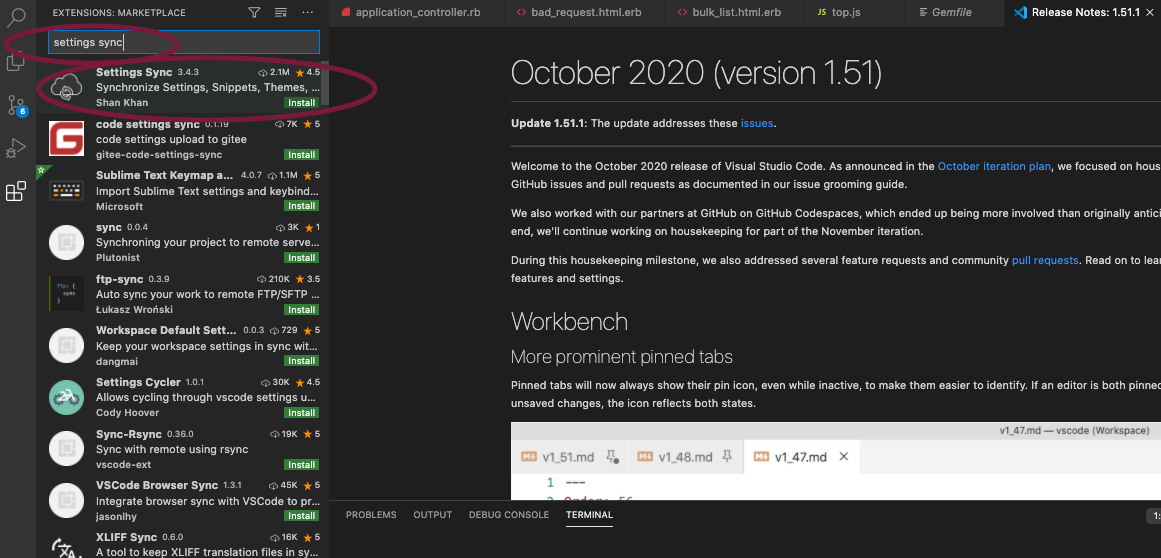
Task: Select Workspace Default Settings placeholder icon
Action: 67,346
